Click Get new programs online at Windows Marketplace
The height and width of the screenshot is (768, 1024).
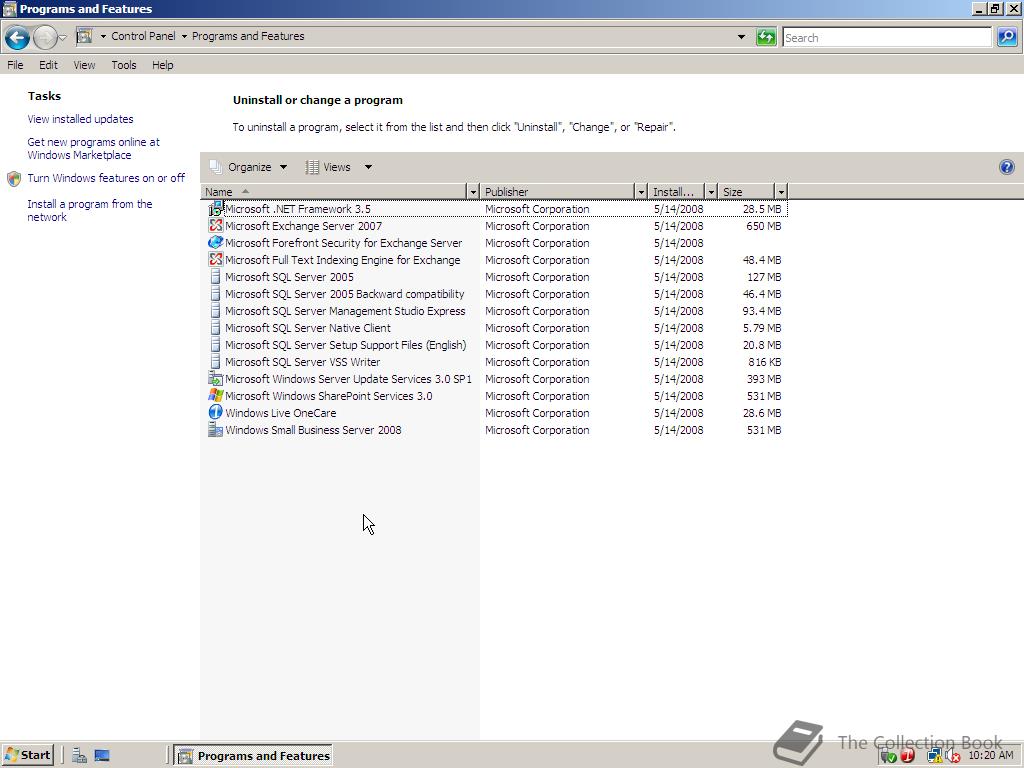tap(93, 148)
